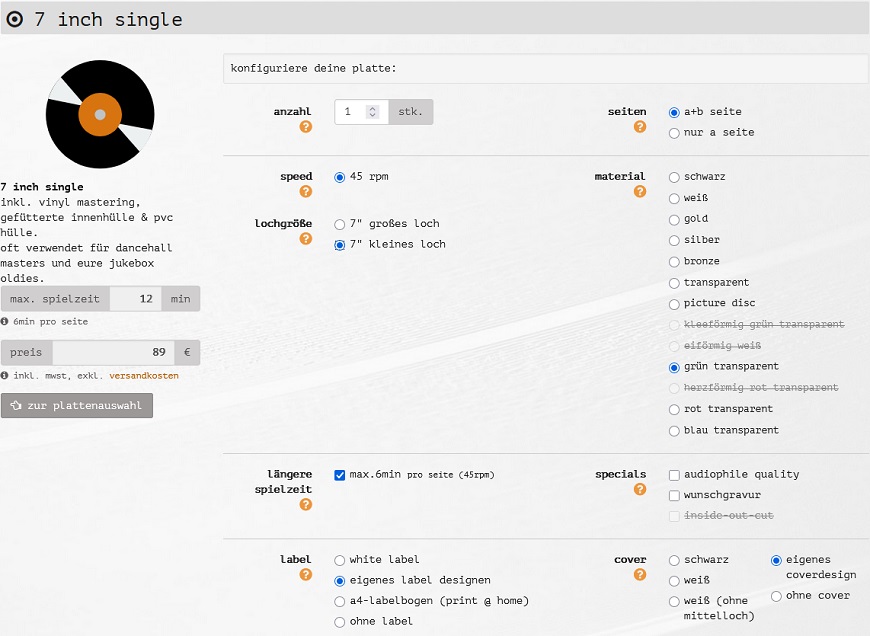870x636 pixels.
Task: Click the längere spielzeit help icon
Action: (306, 505)
